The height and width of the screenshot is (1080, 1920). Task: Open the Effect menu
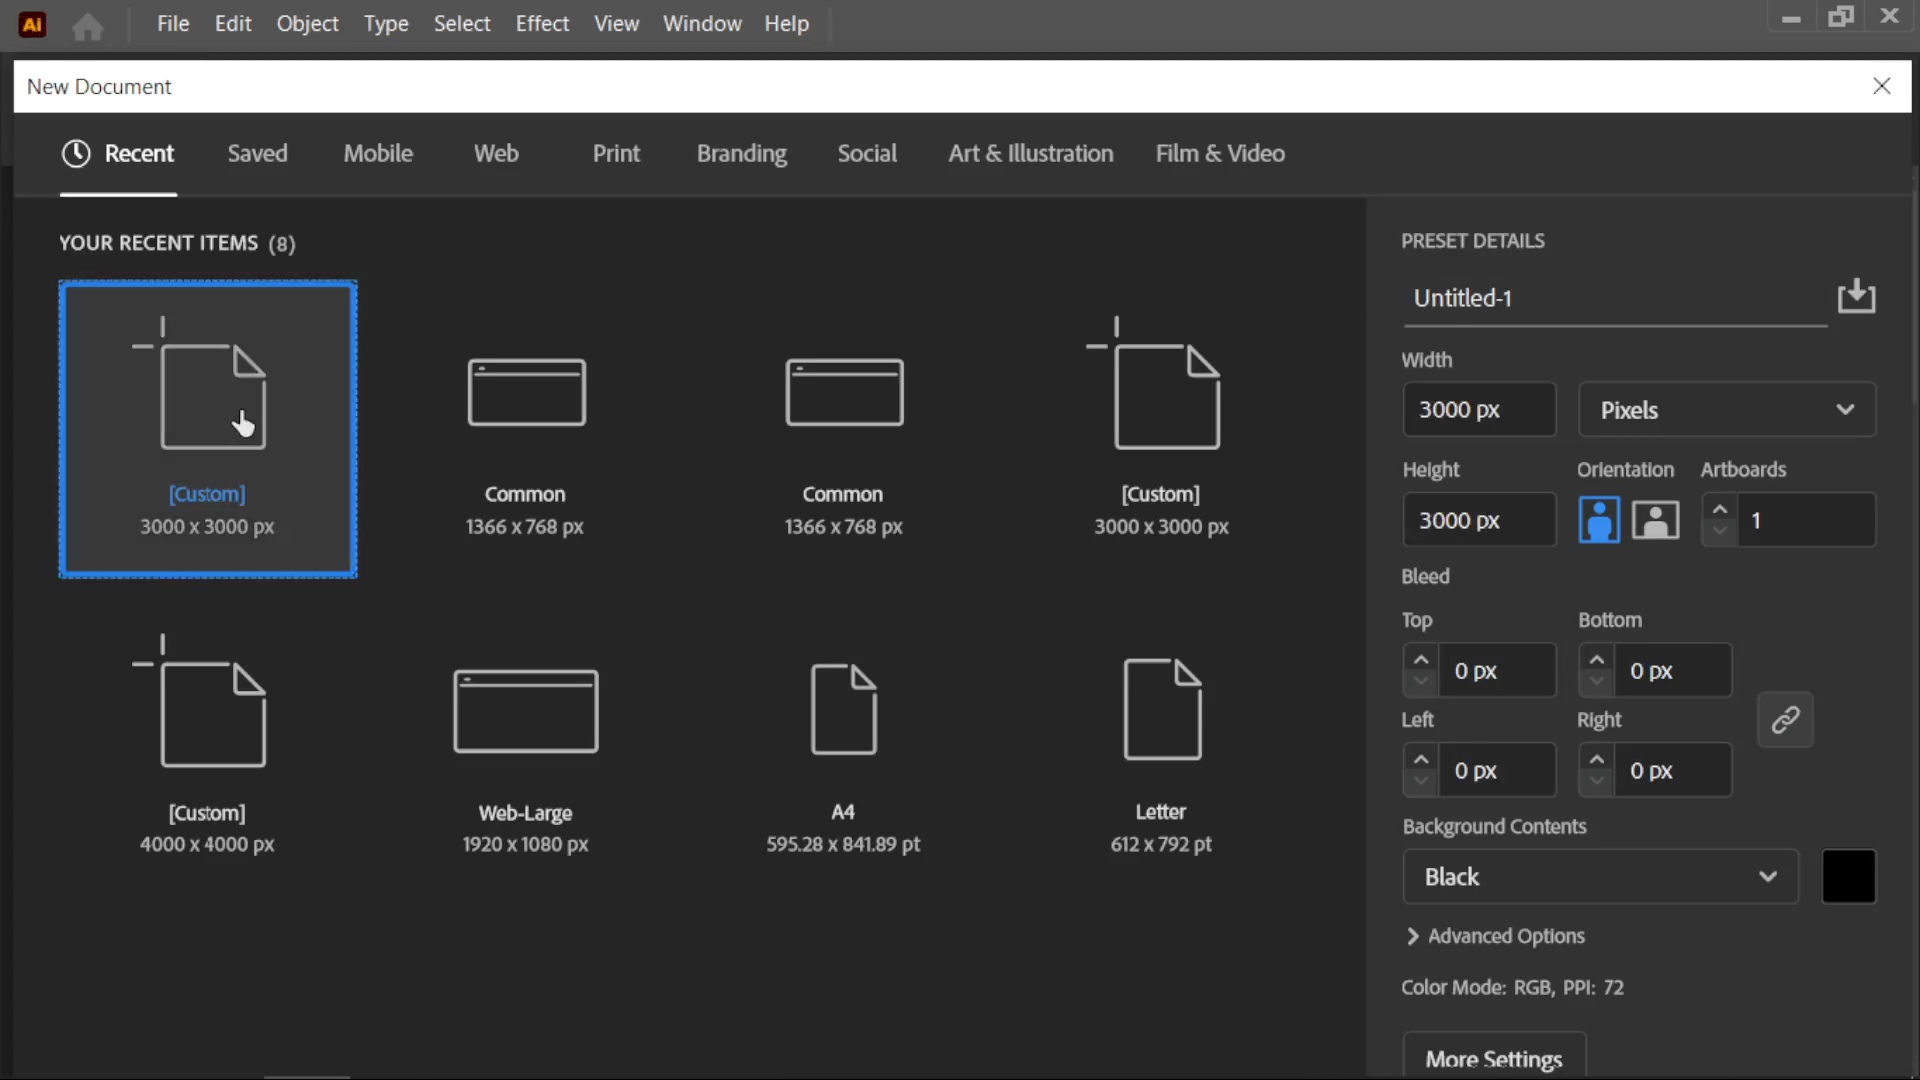[x=542, y=23]
